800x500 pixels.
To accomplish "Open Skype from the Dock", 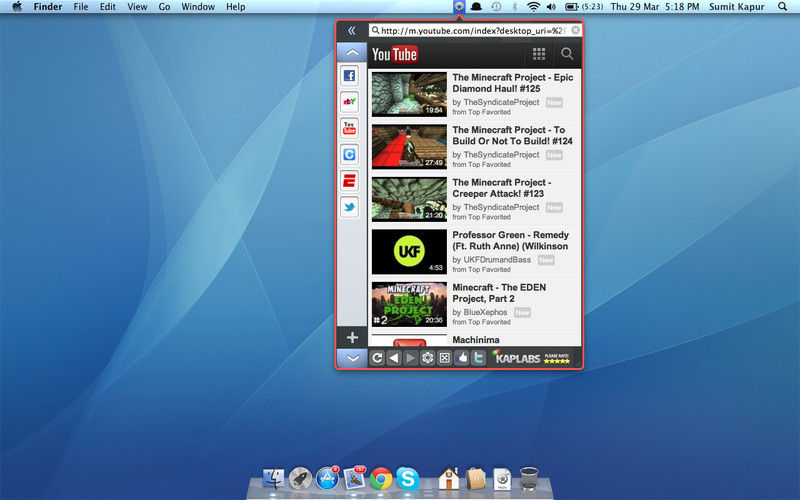I will (x=408, y=479).
